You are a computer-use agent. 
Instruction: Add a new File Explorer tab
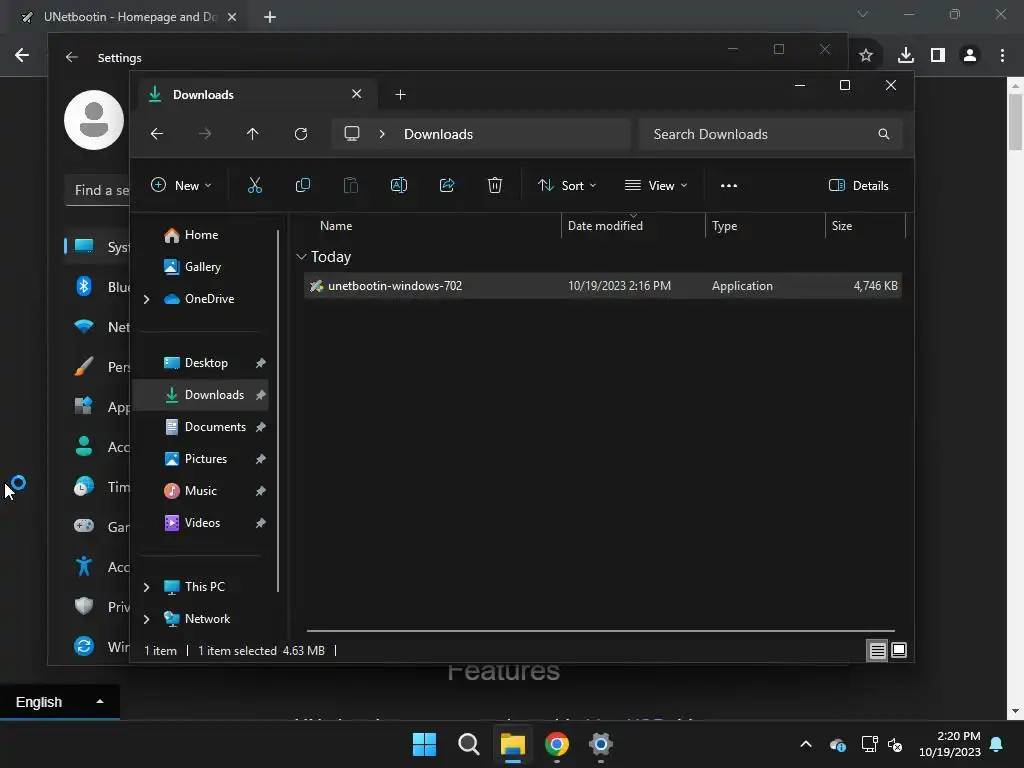[400, 95]
